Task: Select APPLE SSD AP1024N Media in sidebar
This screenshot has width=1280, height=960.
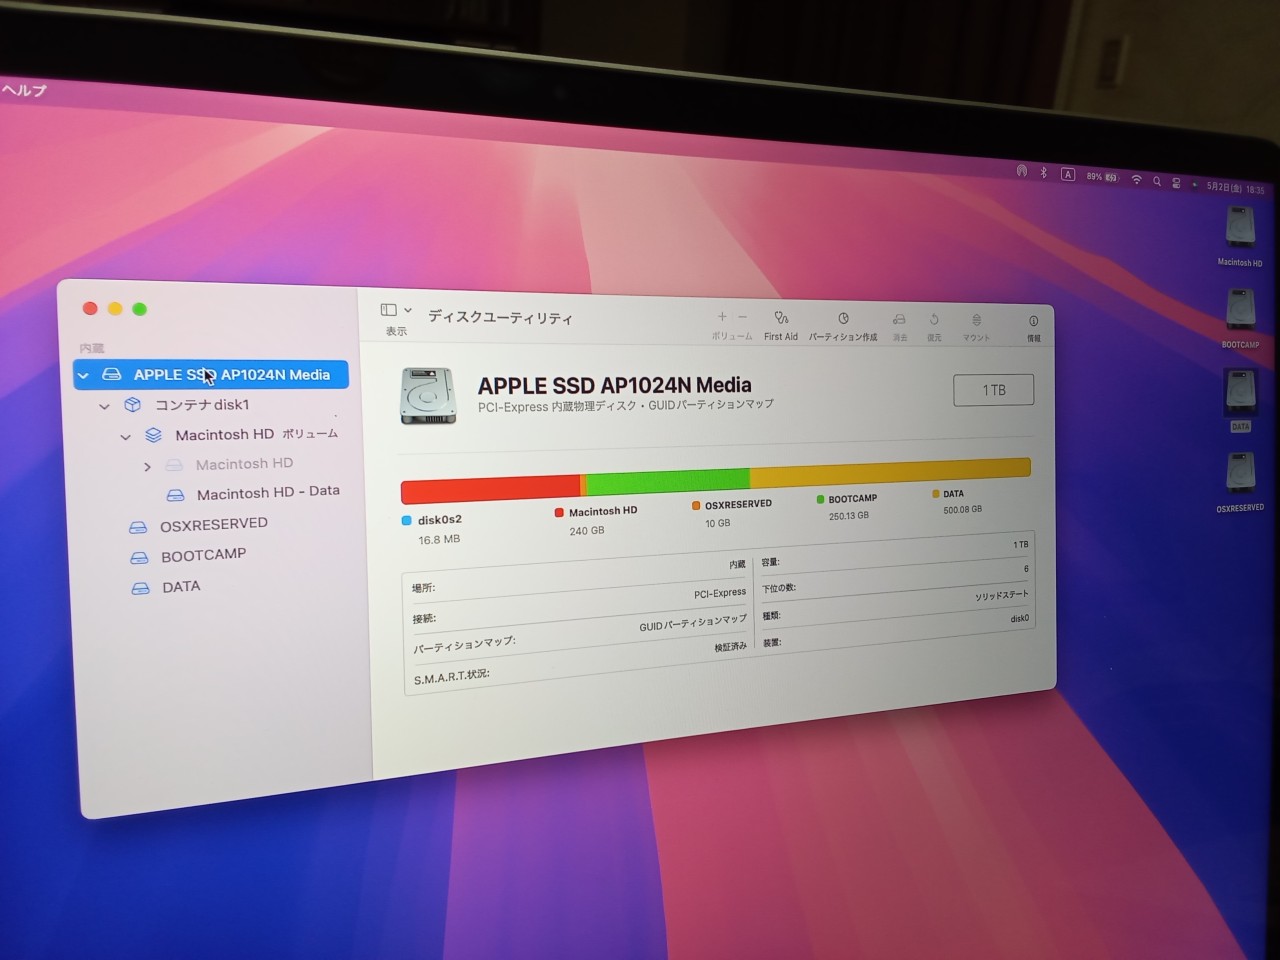Action: [211, 375]
